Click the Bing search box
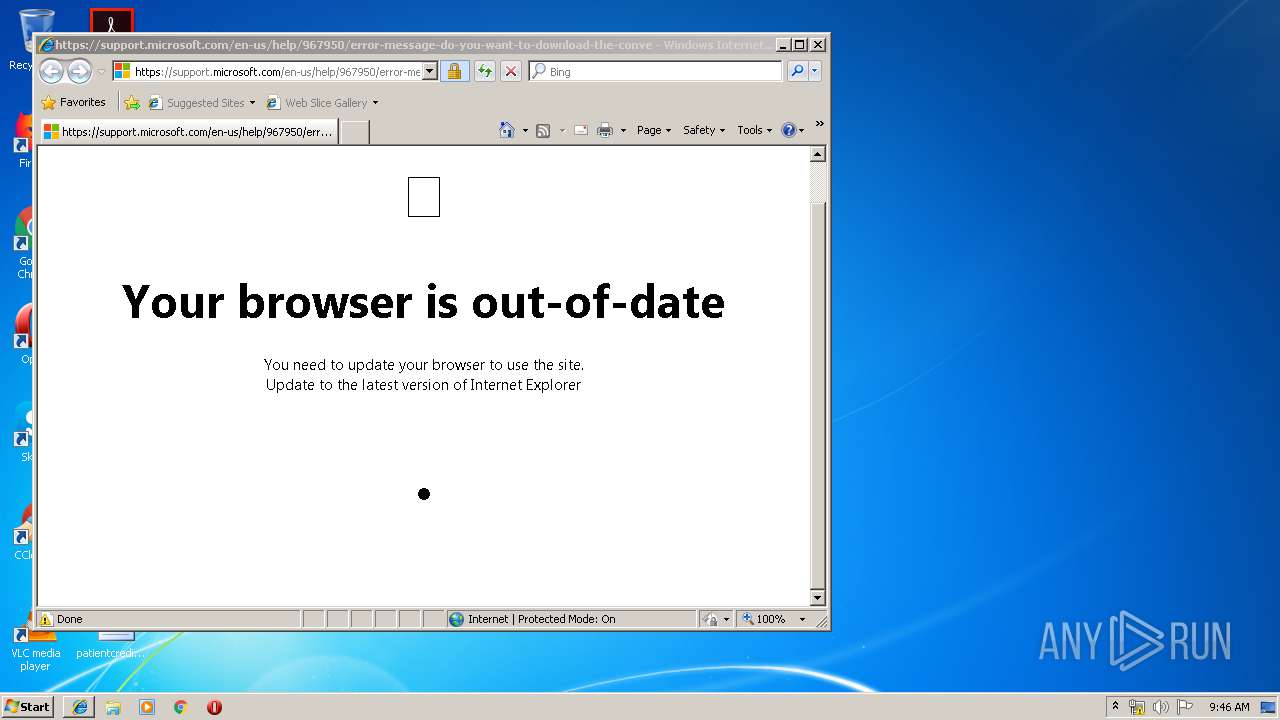 tap(656, 71)
